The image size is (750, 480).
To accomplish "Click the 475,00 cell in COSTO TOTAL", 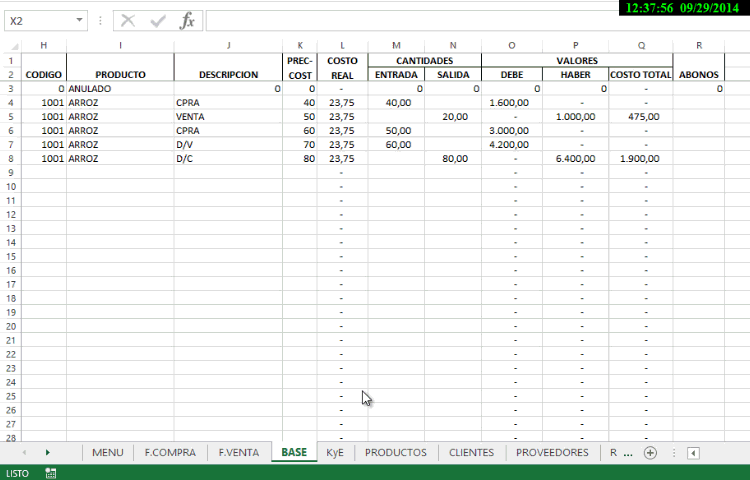I will click(641, 117).
